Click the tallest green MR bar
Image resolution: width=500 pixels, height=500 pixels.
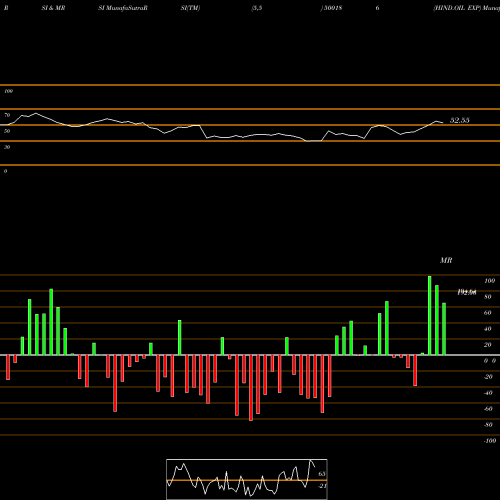[430, 315]
